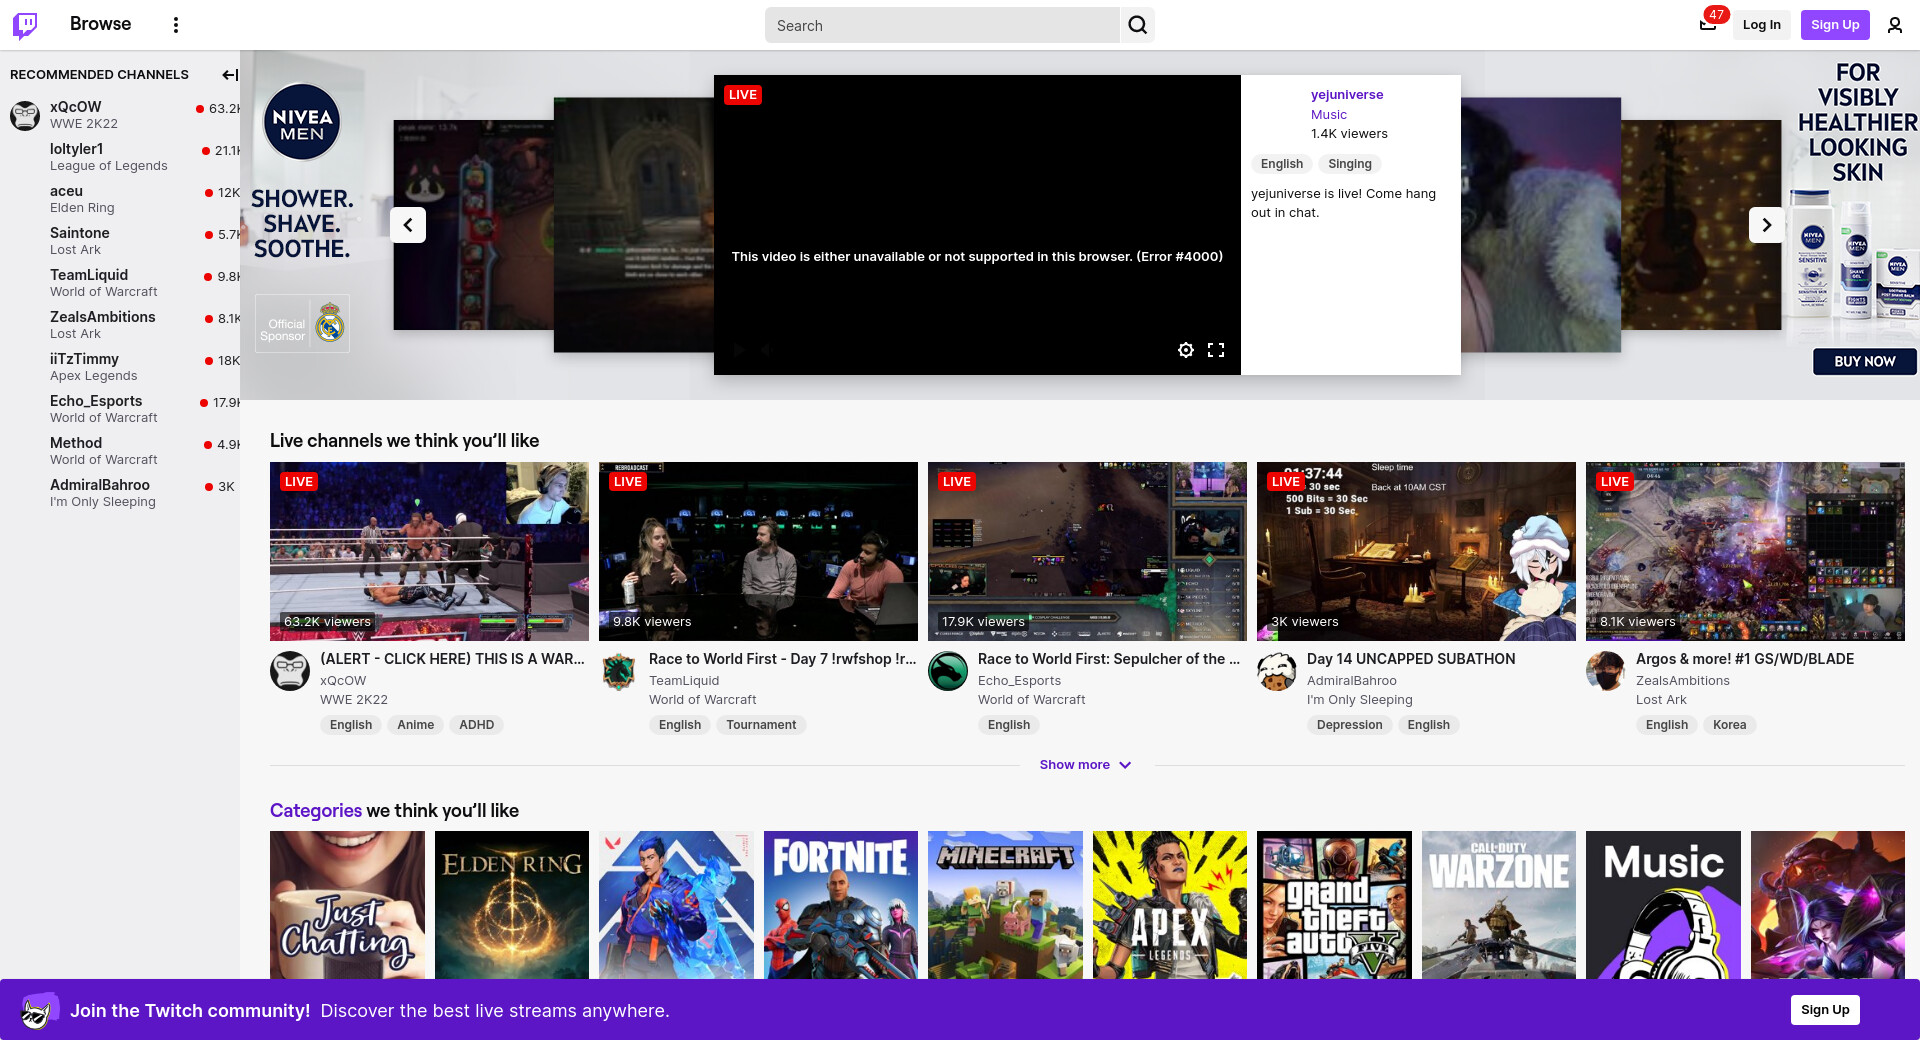Screen dimensions: 1920x1040
Task: Click the Twitch logo home icon
Action: click(25, 25)
